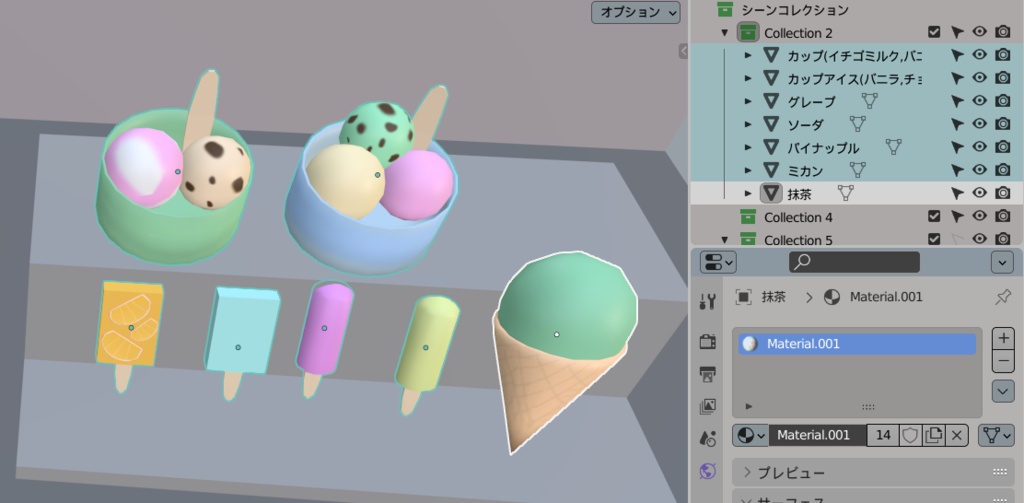1024x503 pixels.
Task: Toggle fake user shield for material
Action: click(910, 435)
